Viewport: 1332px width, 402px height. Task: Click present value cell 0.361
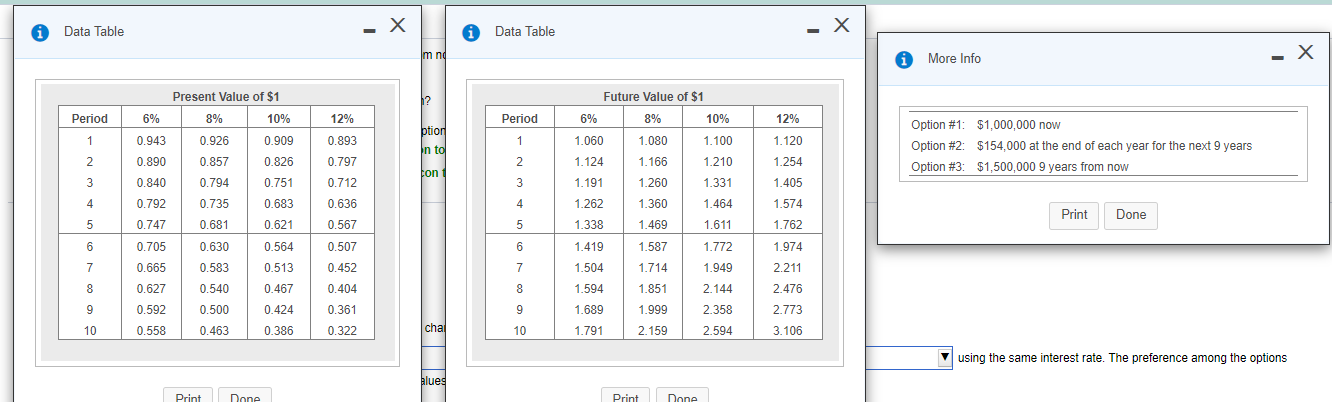[342, 310]
